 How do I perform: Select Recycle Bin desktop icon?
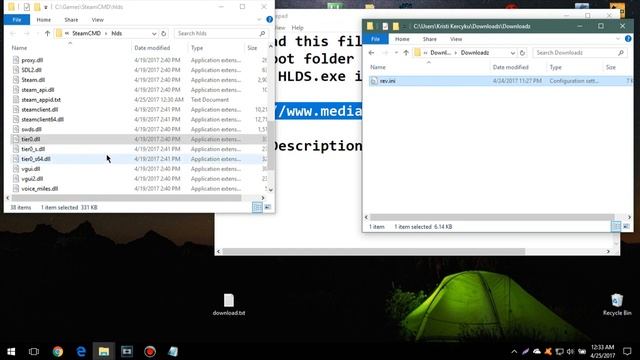(617, 304)
